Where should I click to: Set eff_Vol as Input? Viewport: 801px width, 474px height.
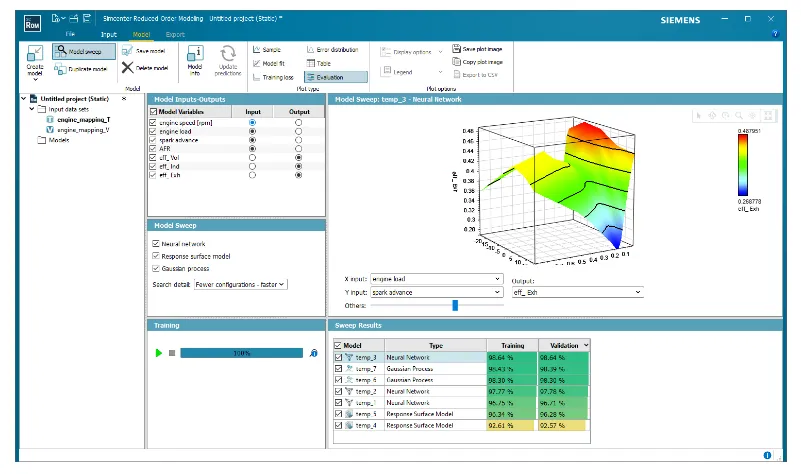pos(252,157)
